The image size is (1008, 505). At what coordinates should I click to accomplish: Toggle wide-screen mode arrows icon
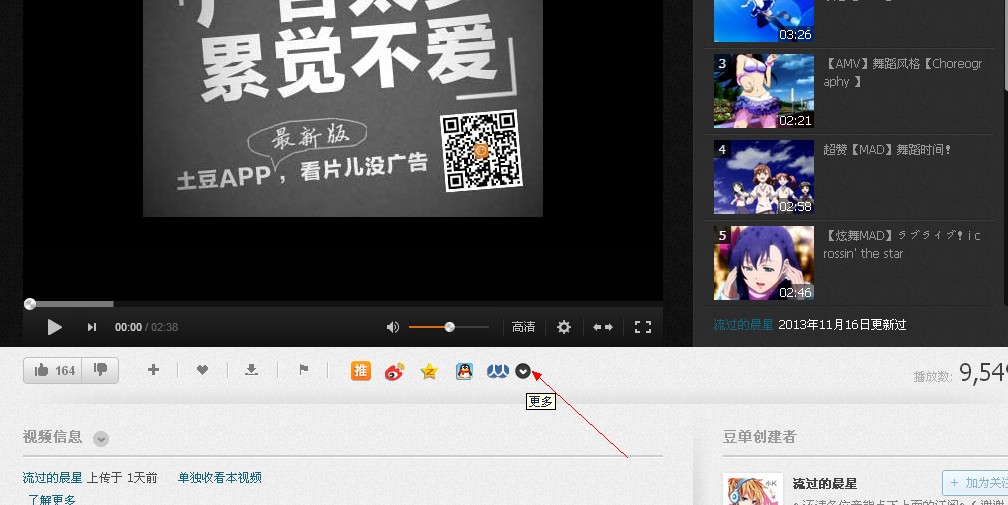pyautogui.click(x=602, y=327)
